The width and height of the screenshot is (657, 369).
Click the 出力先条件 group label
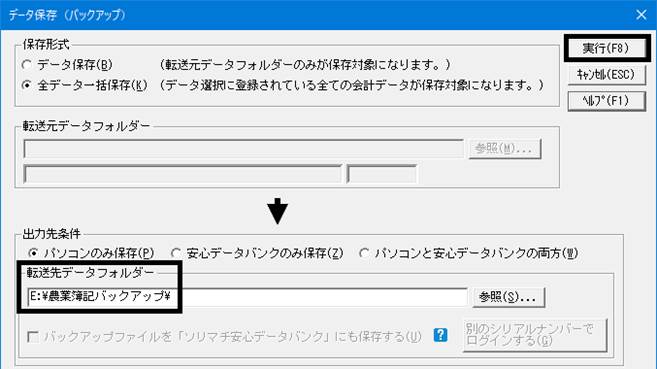pyautogui.click(x=52, y=234)
